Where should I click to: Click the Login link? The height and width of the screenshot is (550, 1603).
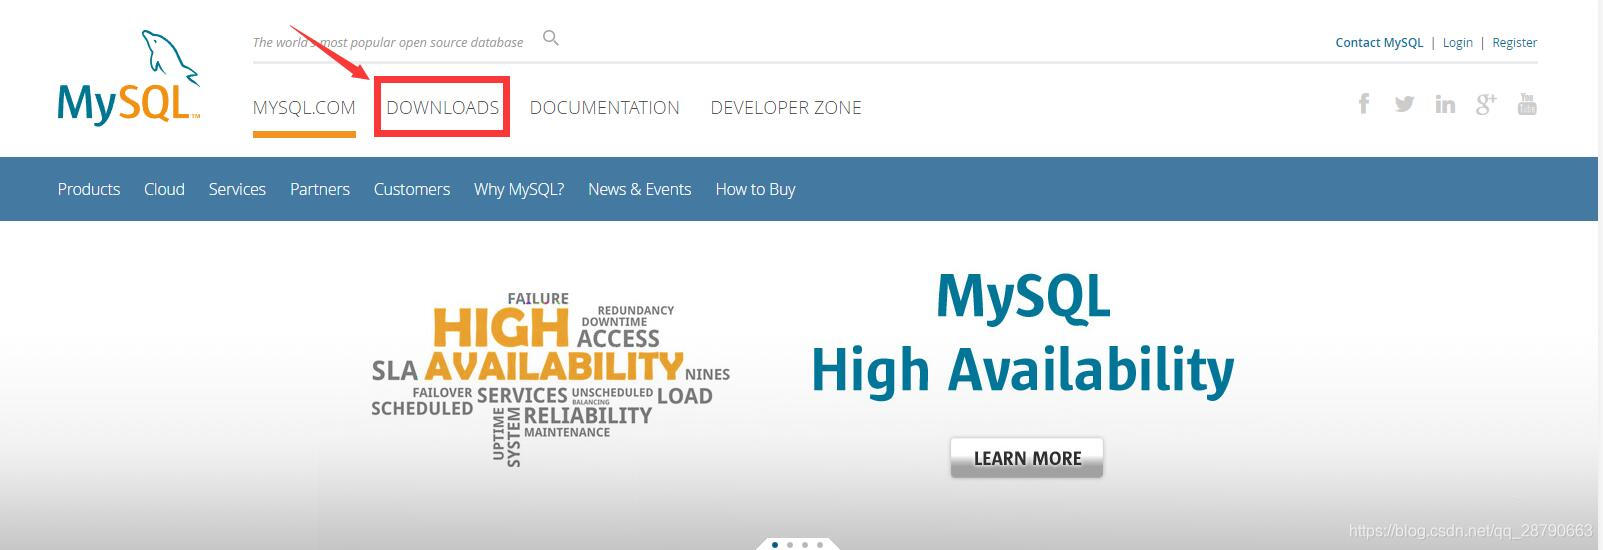click(1458, 42)
